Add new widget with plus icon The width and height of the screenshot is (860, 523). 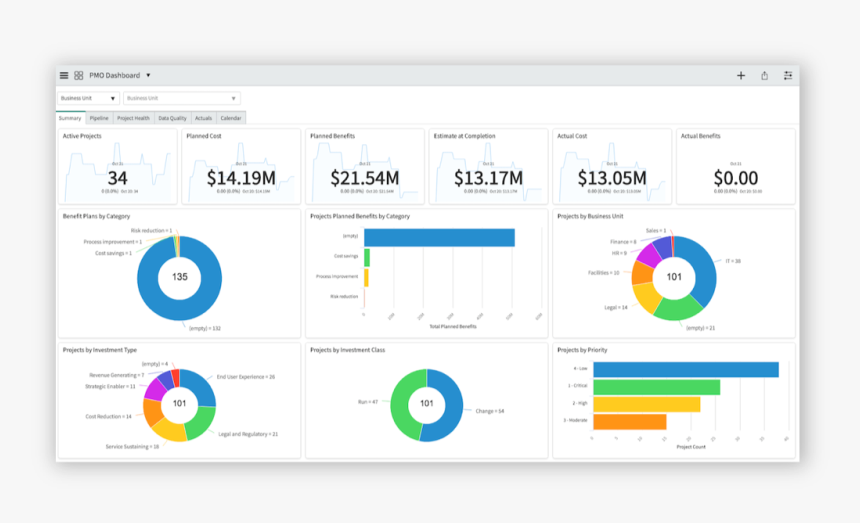[x=740, y=76]
